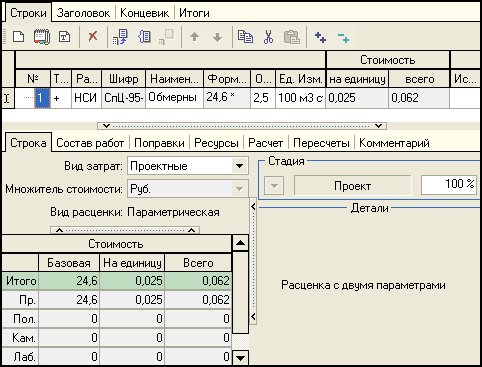Open the Расчет tab

click(x=266, y=143)
